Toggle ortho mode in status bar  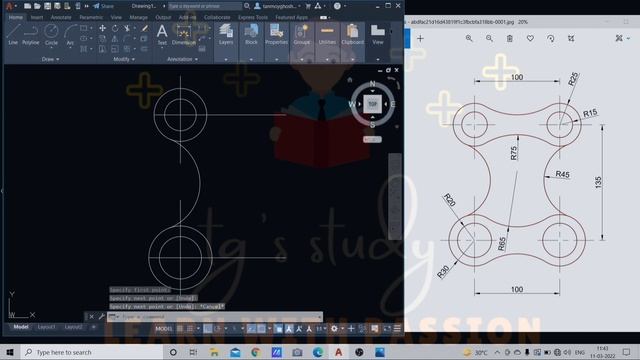coord(208,329)
